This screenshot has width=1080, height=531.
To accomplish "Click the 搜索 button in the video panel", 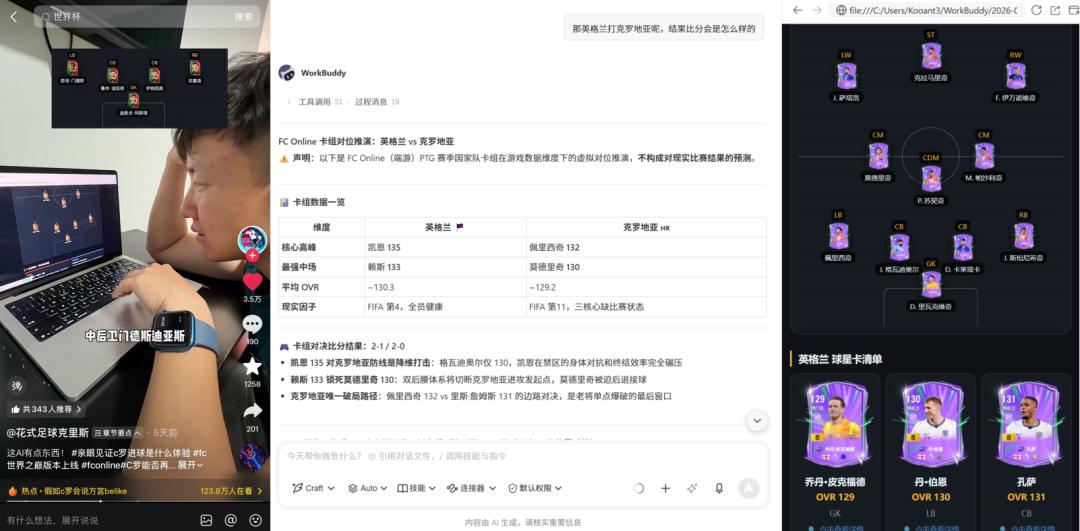I will (x=244, y=17).
